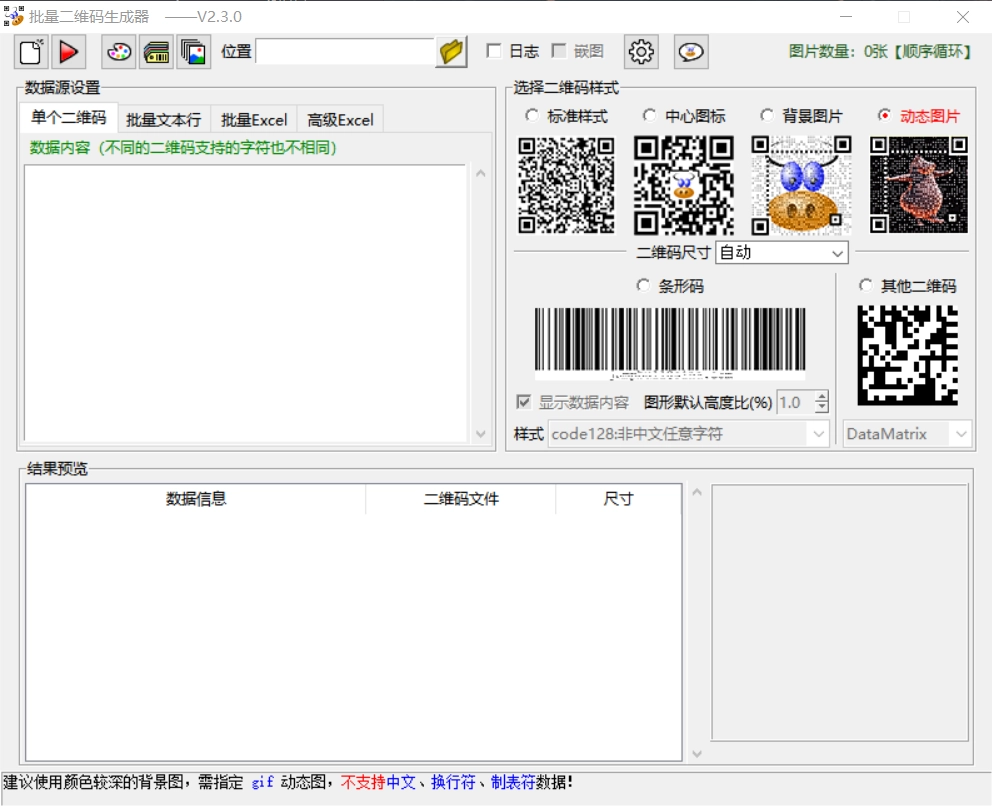
Task: Click the QR image preview pane
Action: coord(840,612)
